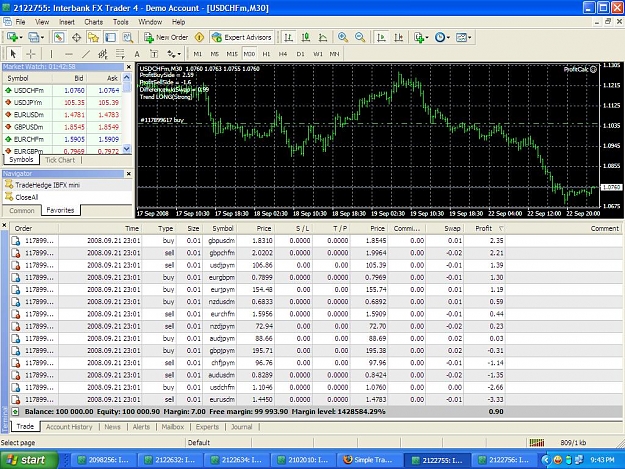625x469 pixels.
Task: Select the Text tool (A)
Action: pyautogui.click(x=137, y=54)
